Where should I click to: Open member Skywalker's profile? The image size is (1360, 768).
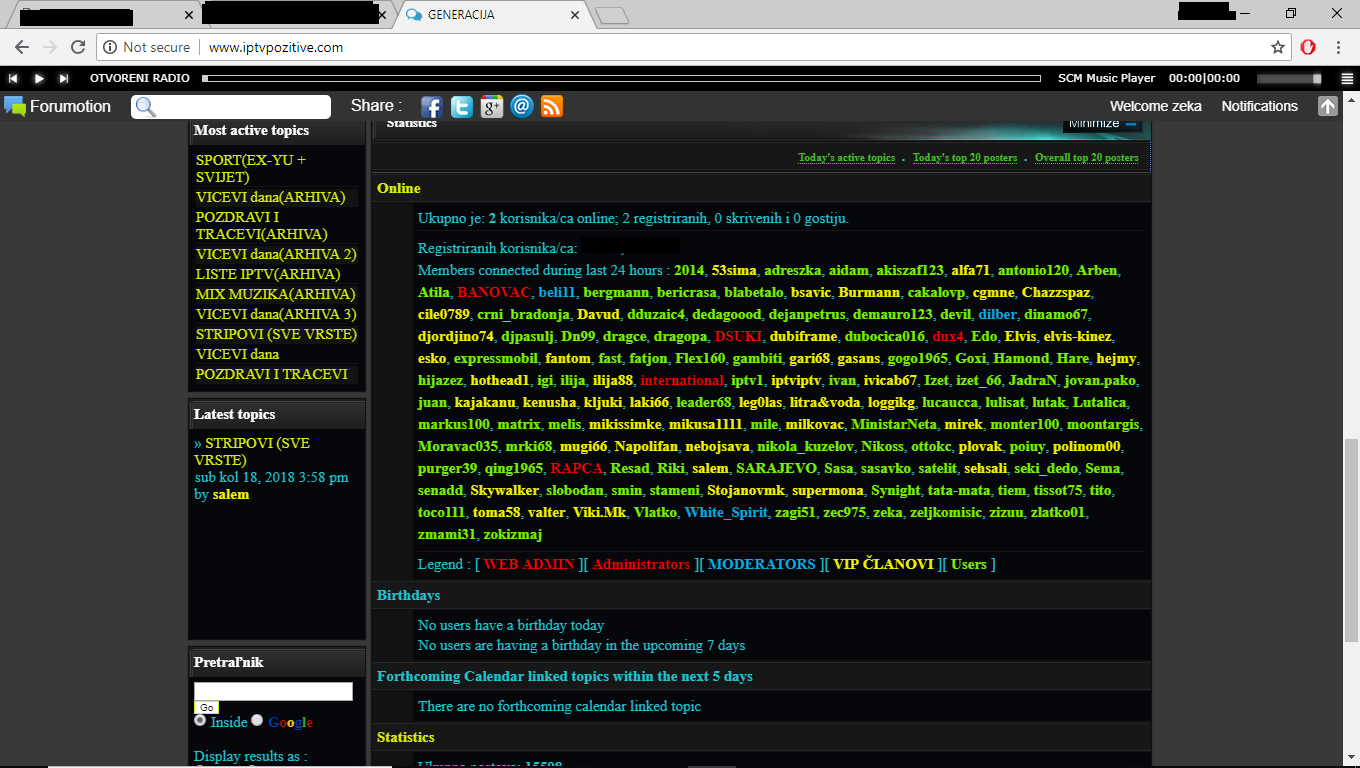point(504,490)
